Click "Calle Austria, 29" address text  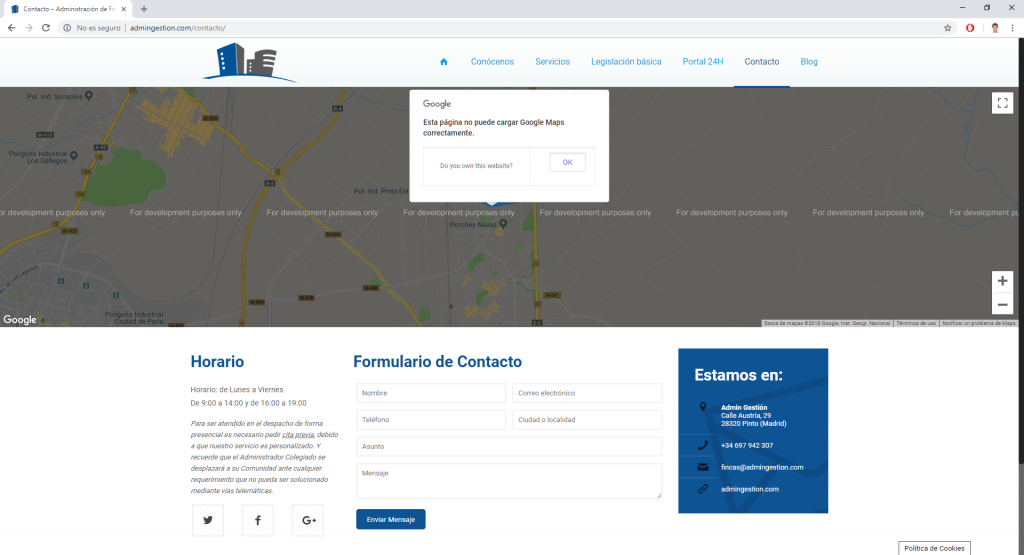pos(746,415)
